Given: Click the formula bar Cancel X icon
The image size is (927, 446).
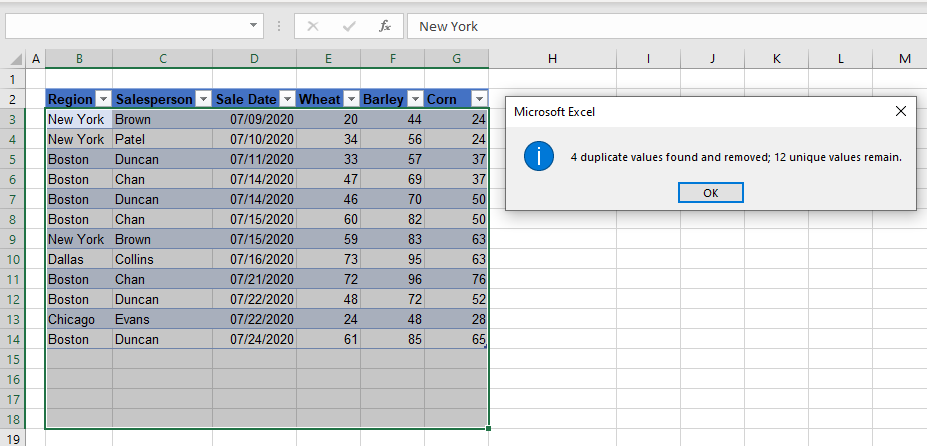Looking at the screenshot, I should click(313, 26).
